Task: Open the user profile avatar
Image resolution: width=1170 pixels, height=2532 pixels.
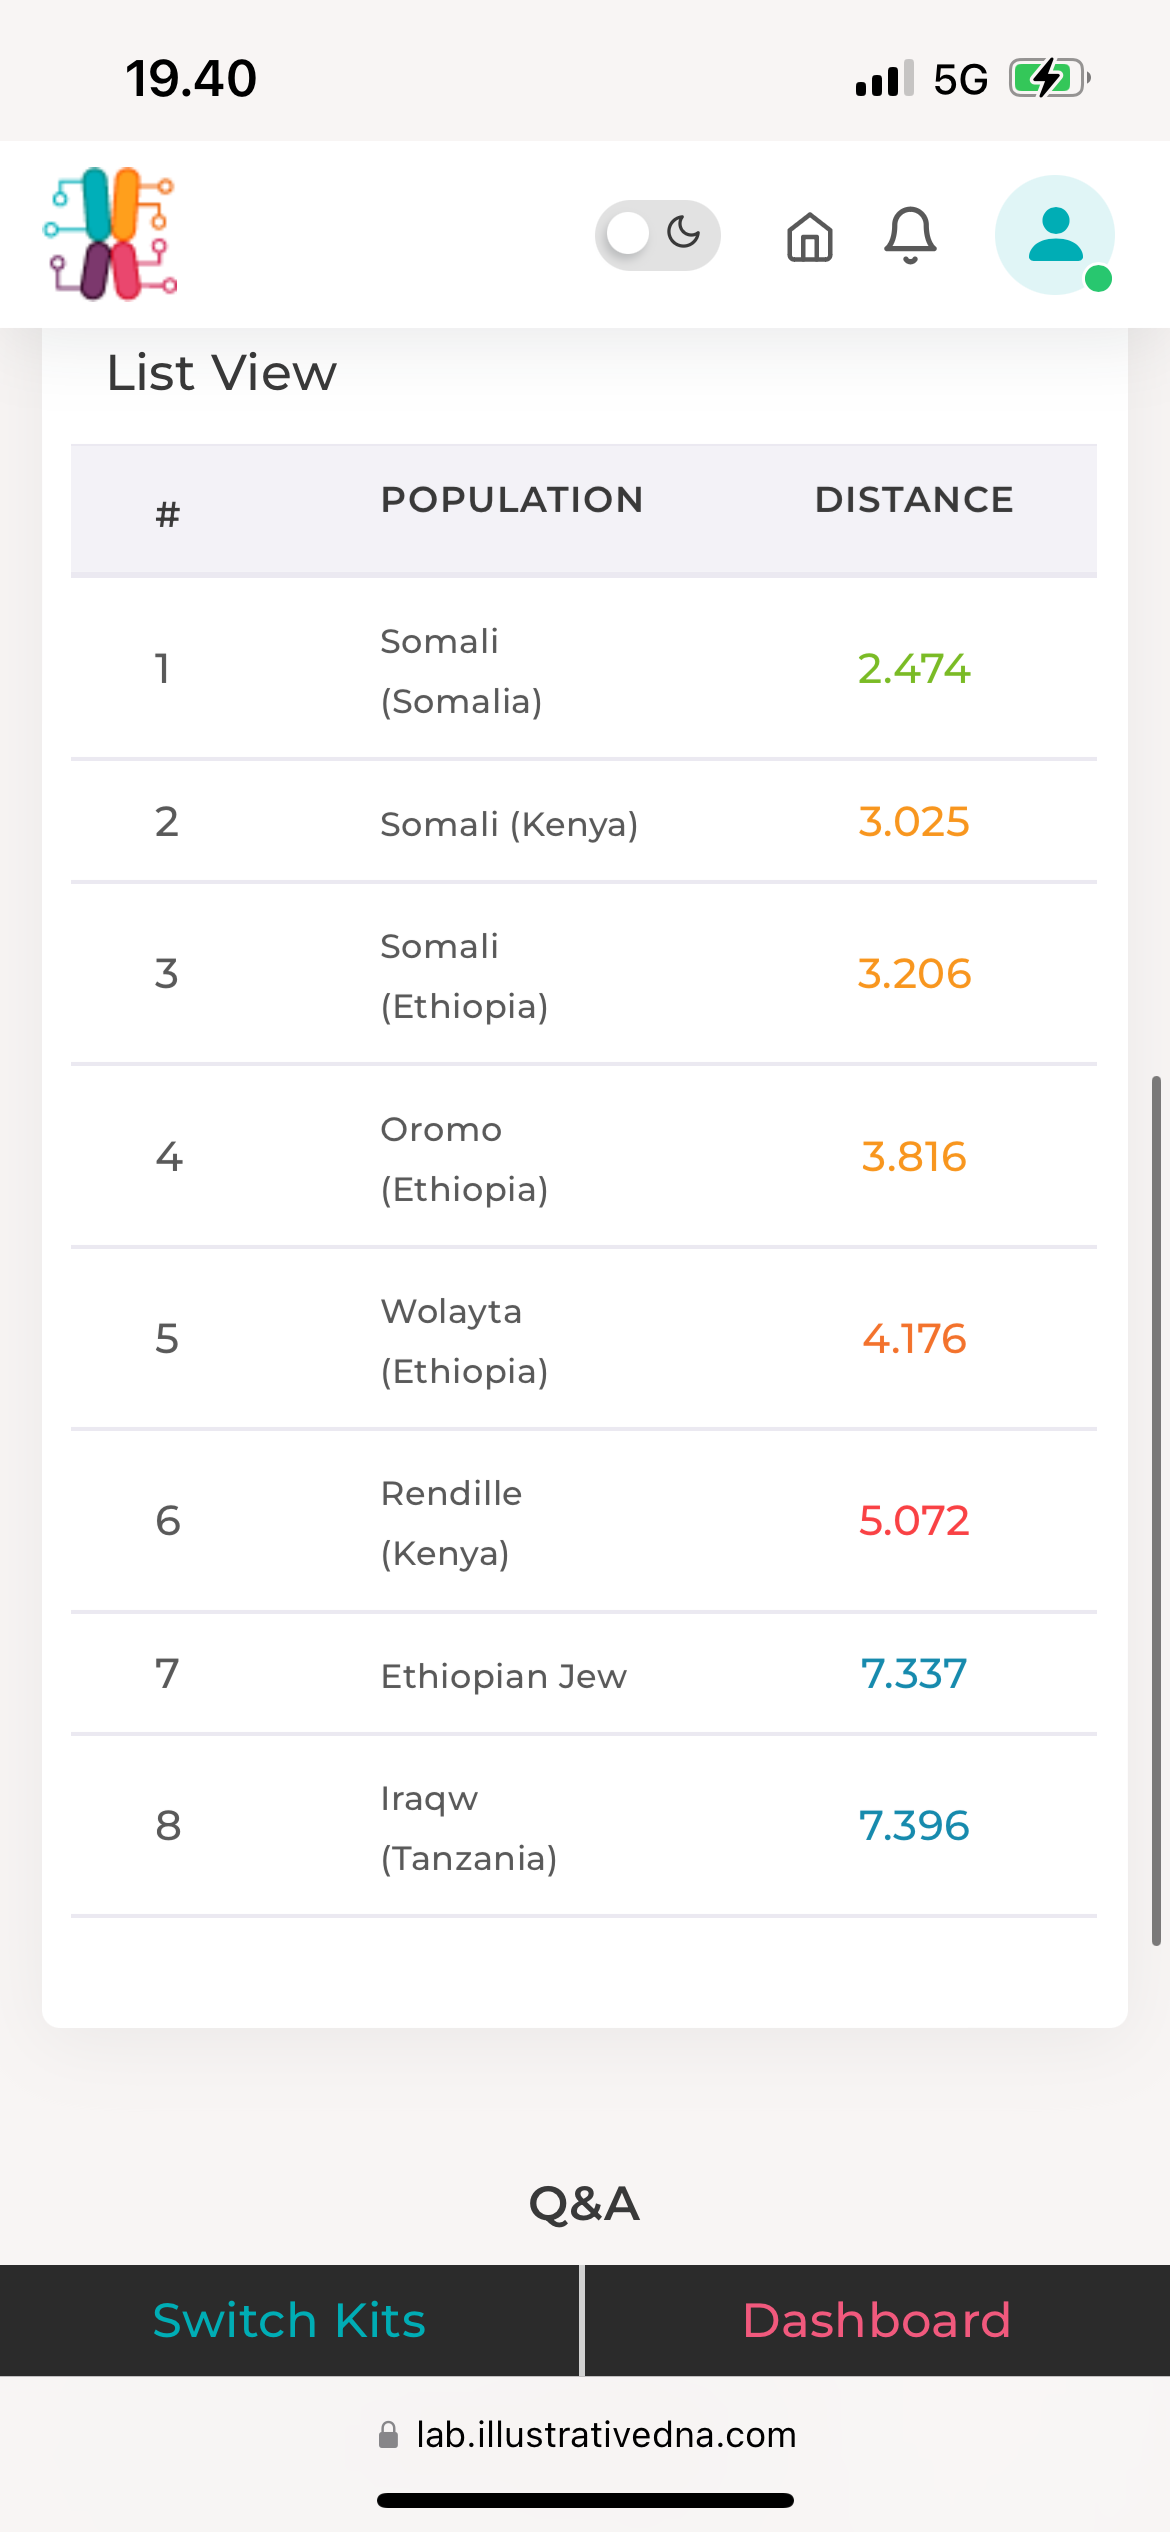Action: (1055, 235)
